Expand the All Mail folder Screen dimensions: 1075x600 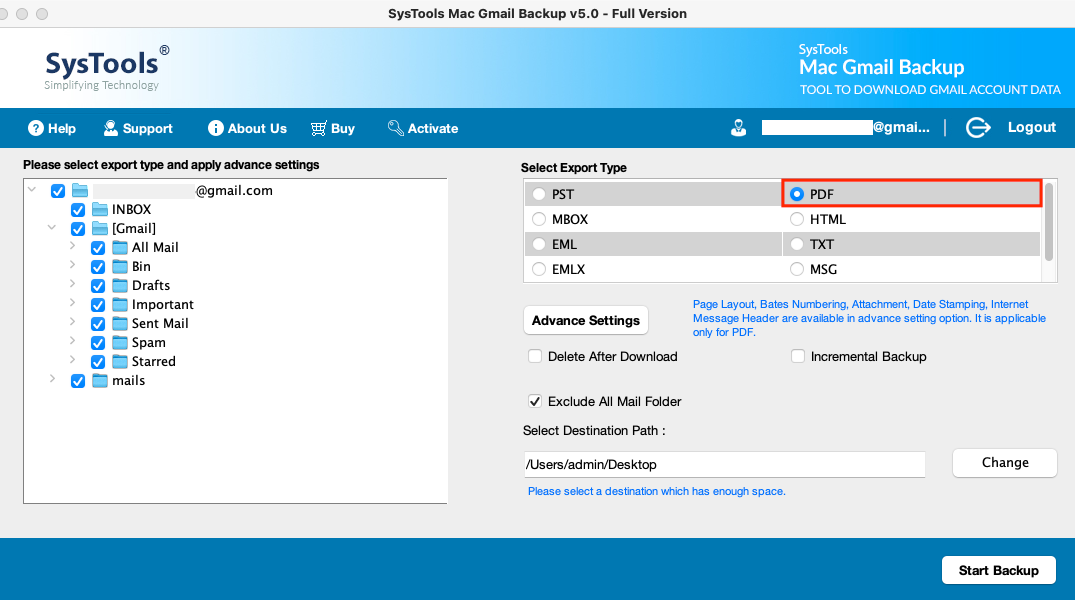[x=73, y=245]
